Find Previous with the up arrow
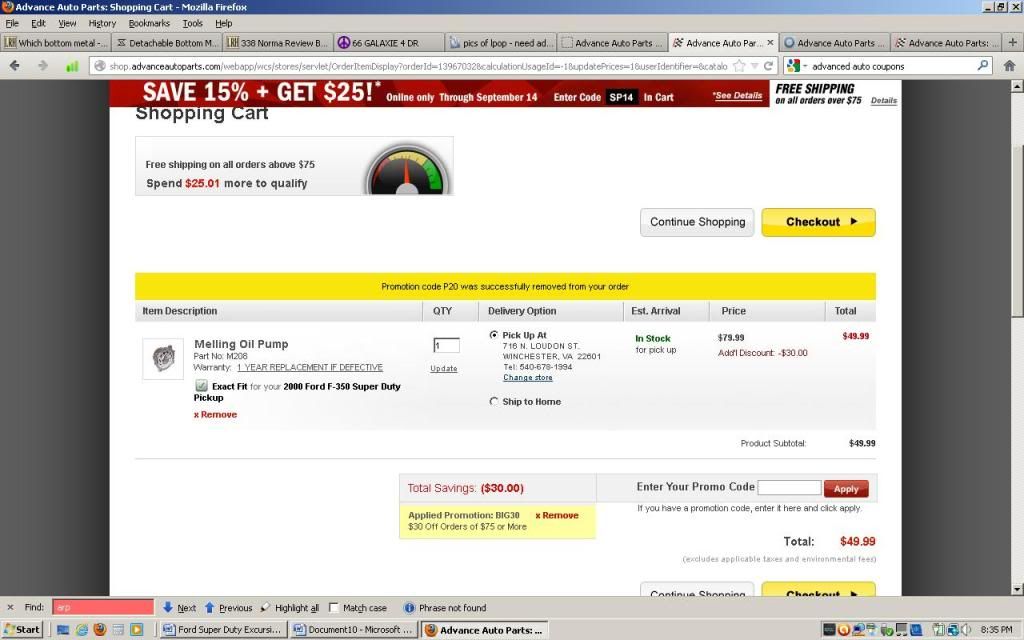Screen dimensions: 1024x640 tap(228, 607)
